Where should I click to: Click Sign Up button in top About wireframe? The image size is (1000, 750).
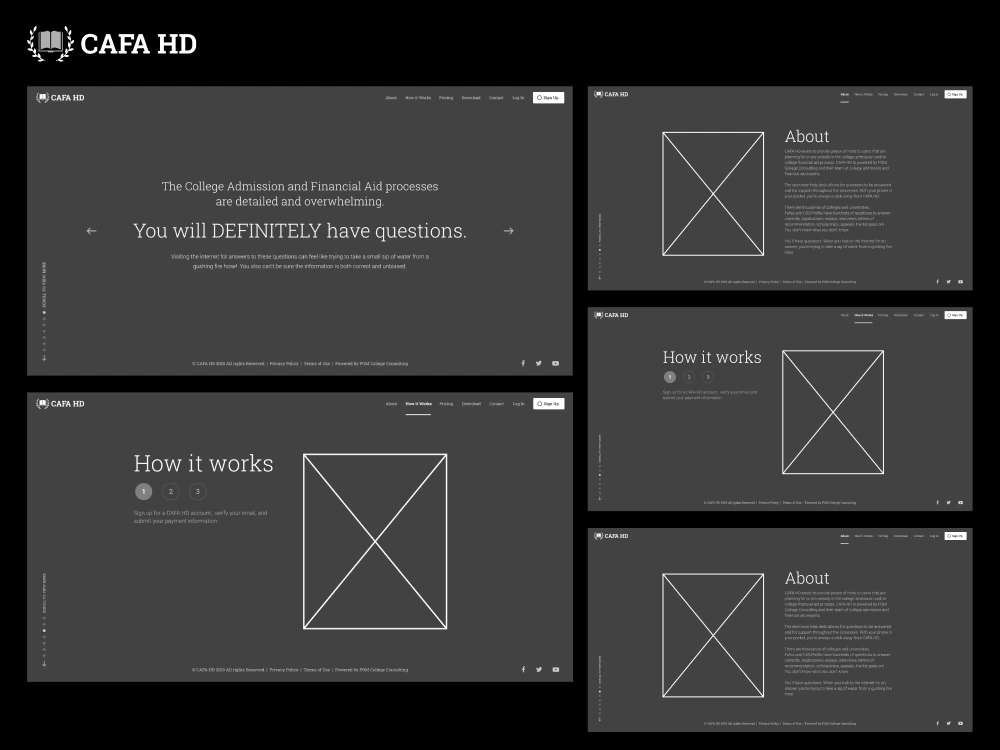tap(955, 94)
